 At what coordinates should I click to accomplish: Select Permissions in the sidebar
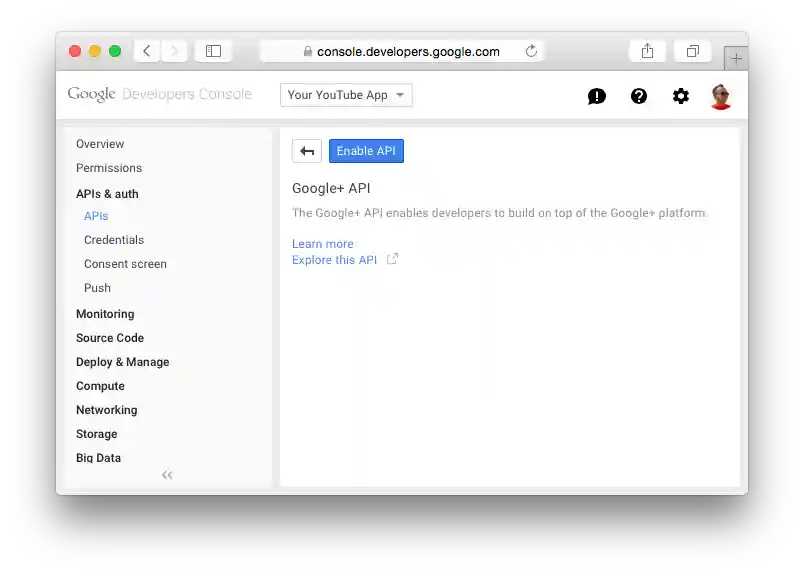click(x=109, y=168)
